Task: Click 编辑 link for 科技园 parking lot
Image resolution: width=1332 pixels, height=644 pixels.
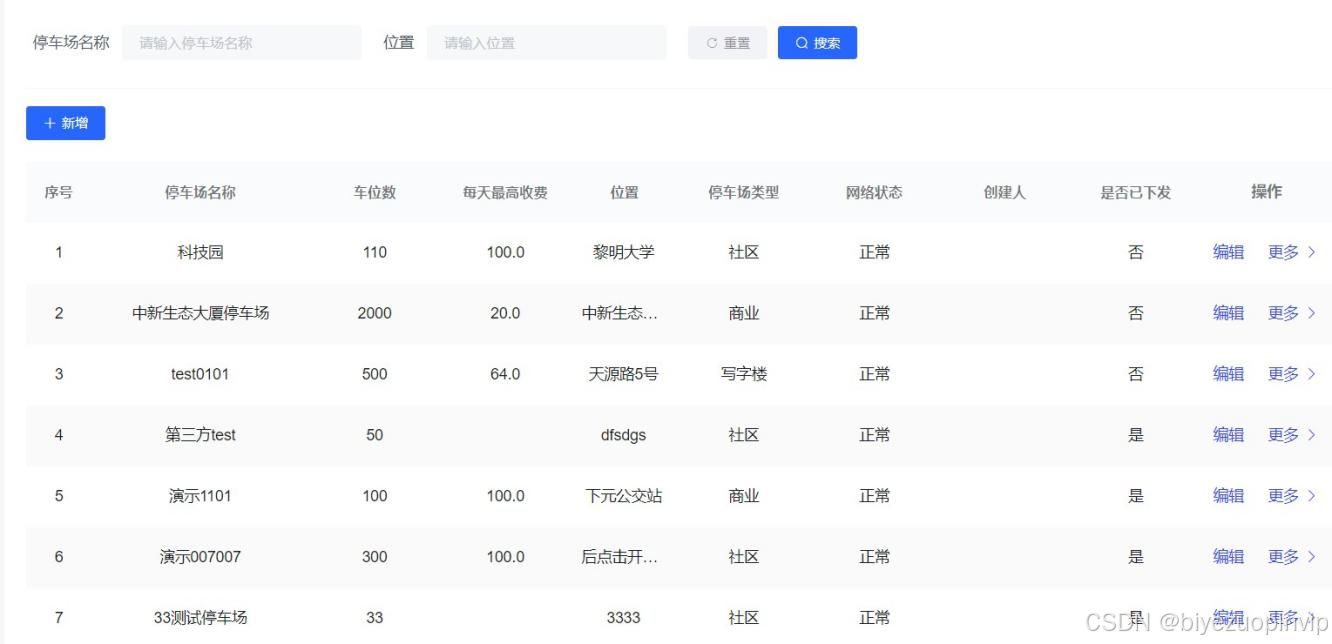Action: (1227, 252)
